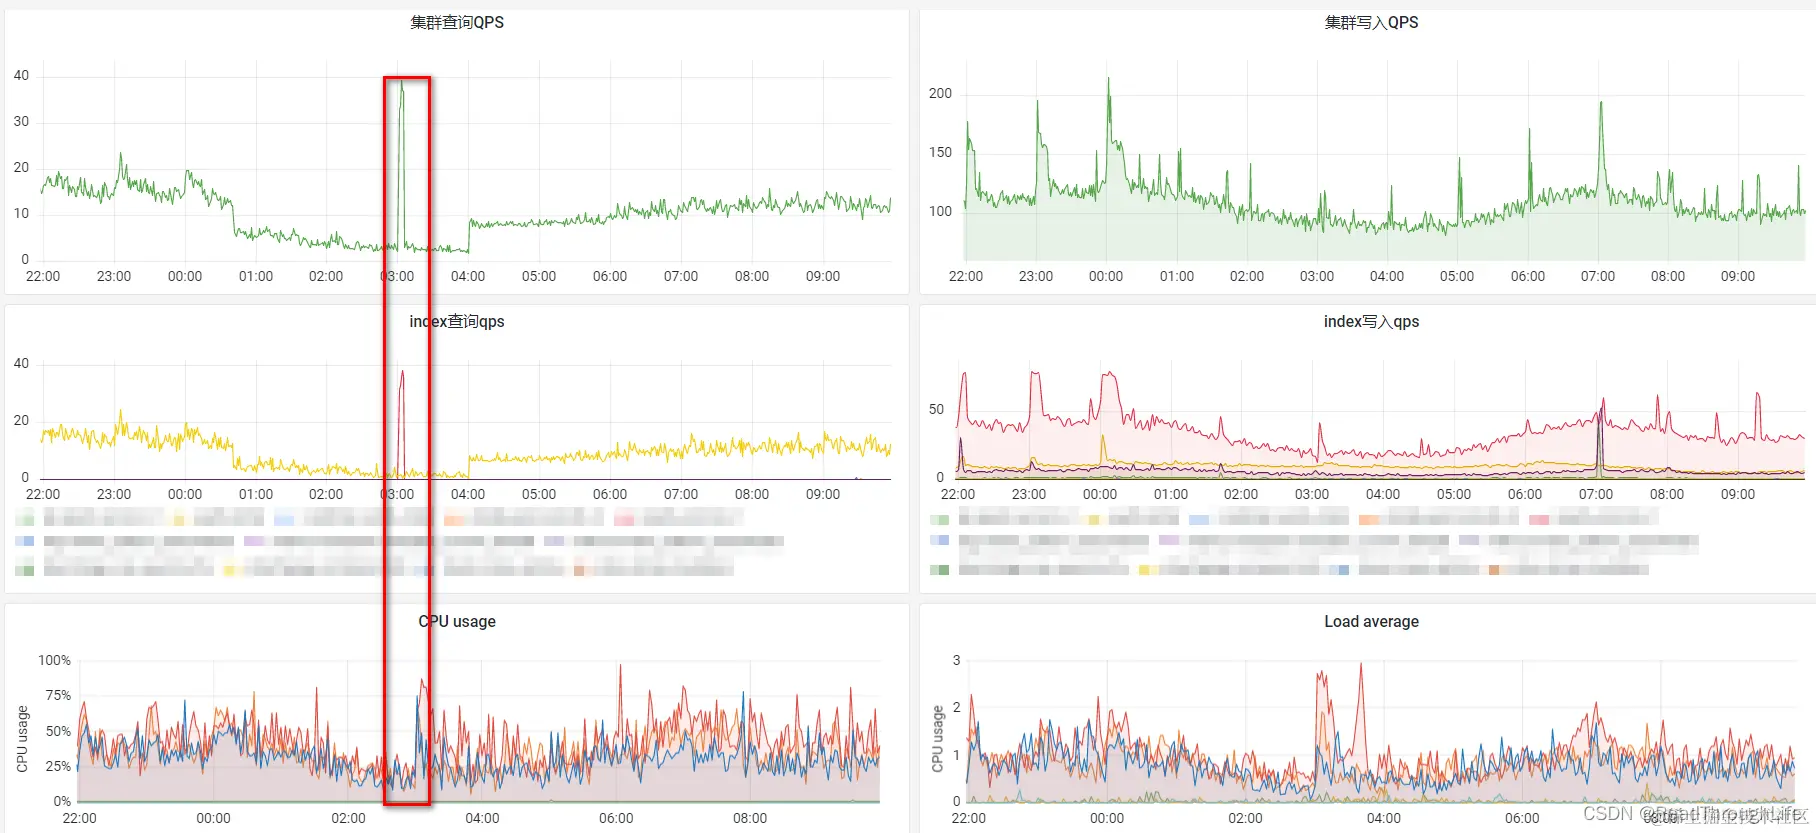
Task: Open the Load average panel title menu
Action: (1371, 621)
